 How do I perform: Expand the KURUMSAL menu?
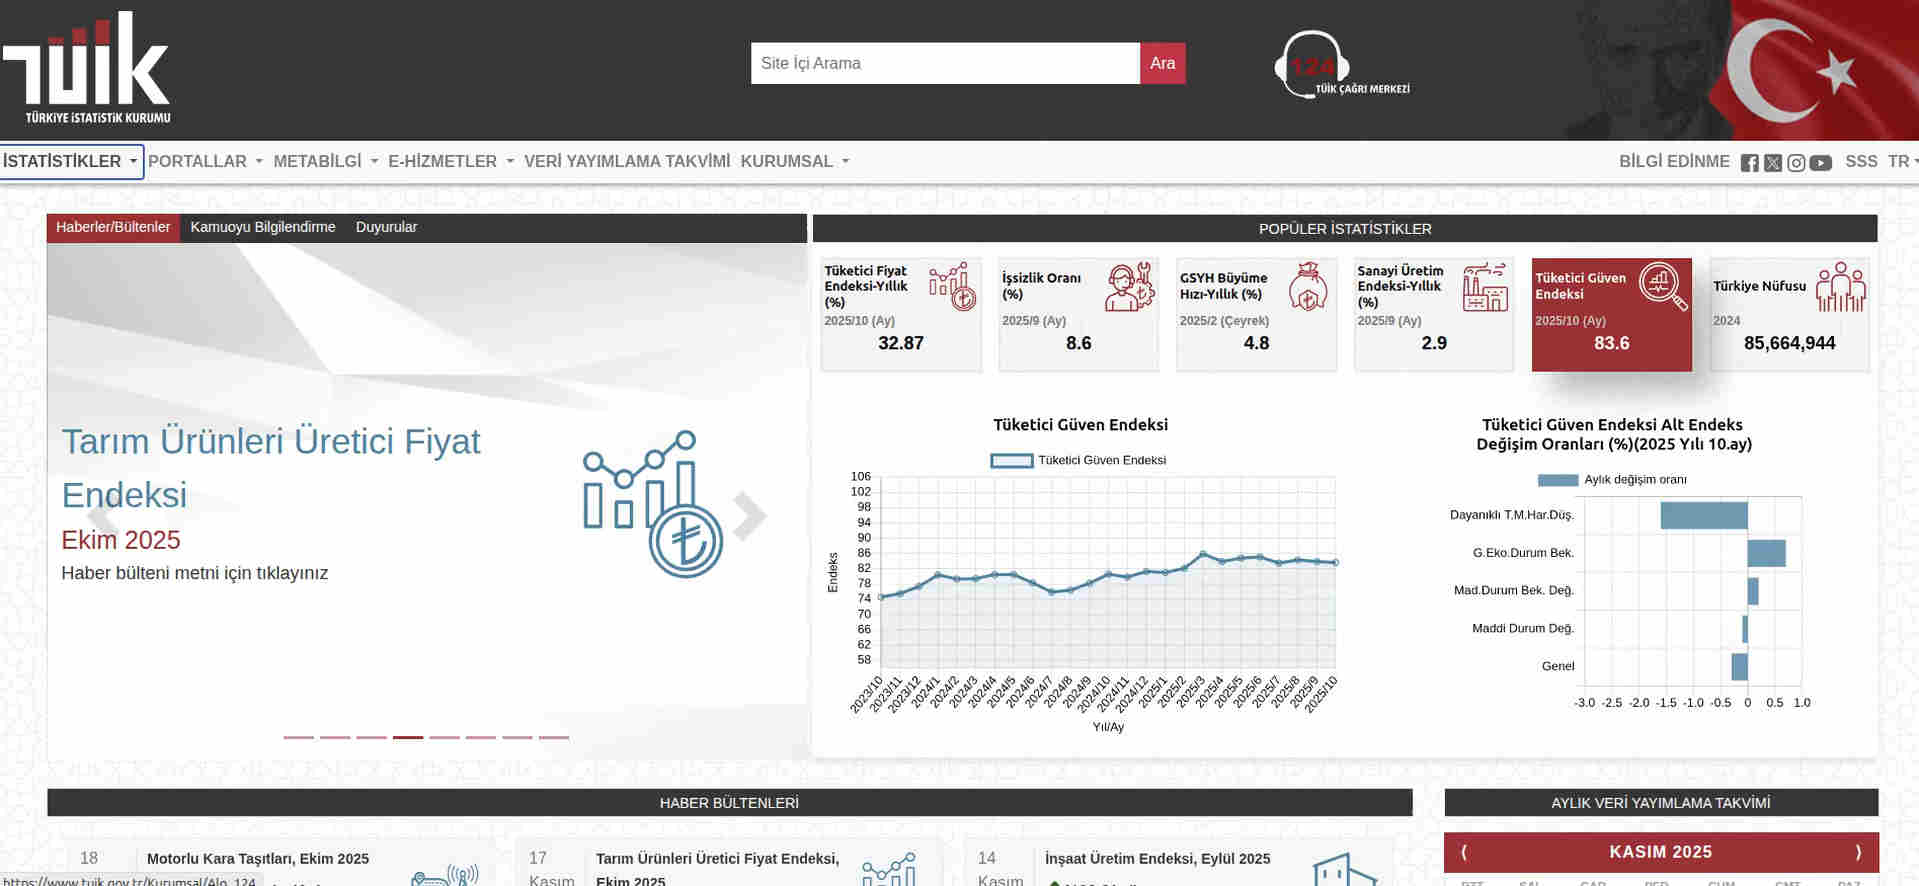tap(795, 162)
